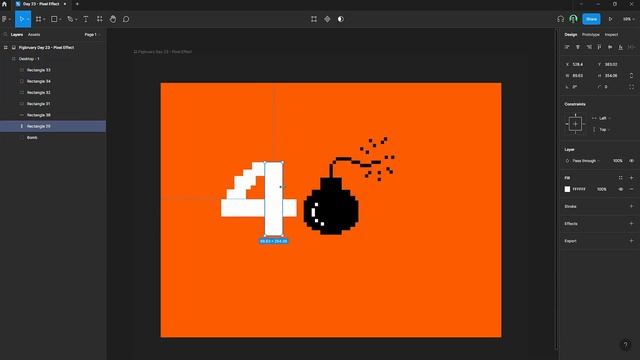The image size is (640, 360).
Task: Open the audio headphones icon
Action: click(x=560, y=19)
